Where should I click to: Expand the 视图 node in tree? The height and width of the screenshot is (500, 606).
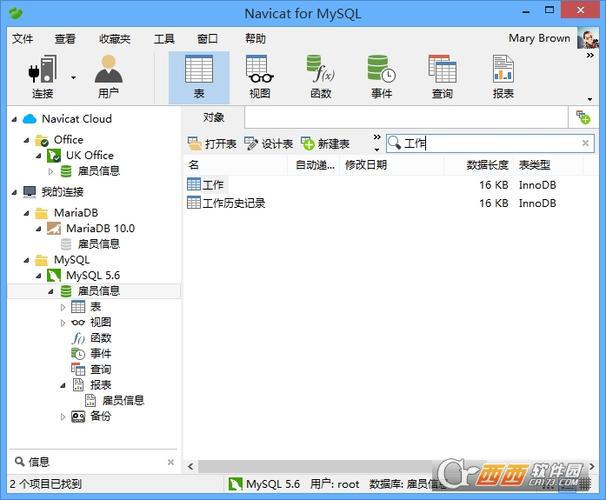tap(63, 323)
